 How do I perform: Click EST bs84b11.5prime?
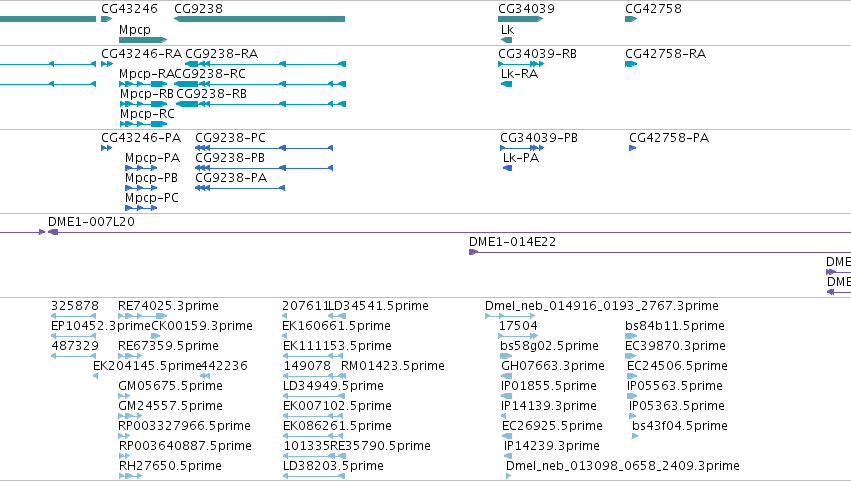[x=675, y=326]
